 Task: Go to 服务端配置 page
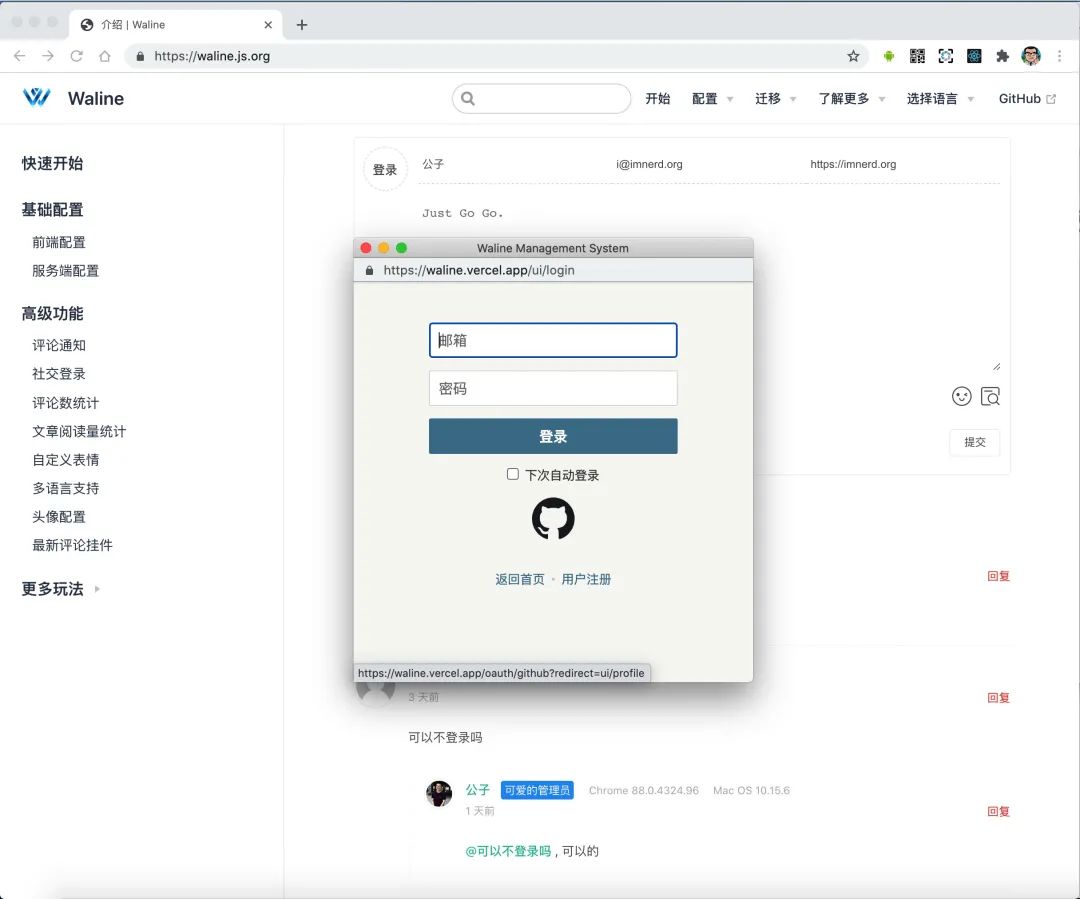(65, 271)
